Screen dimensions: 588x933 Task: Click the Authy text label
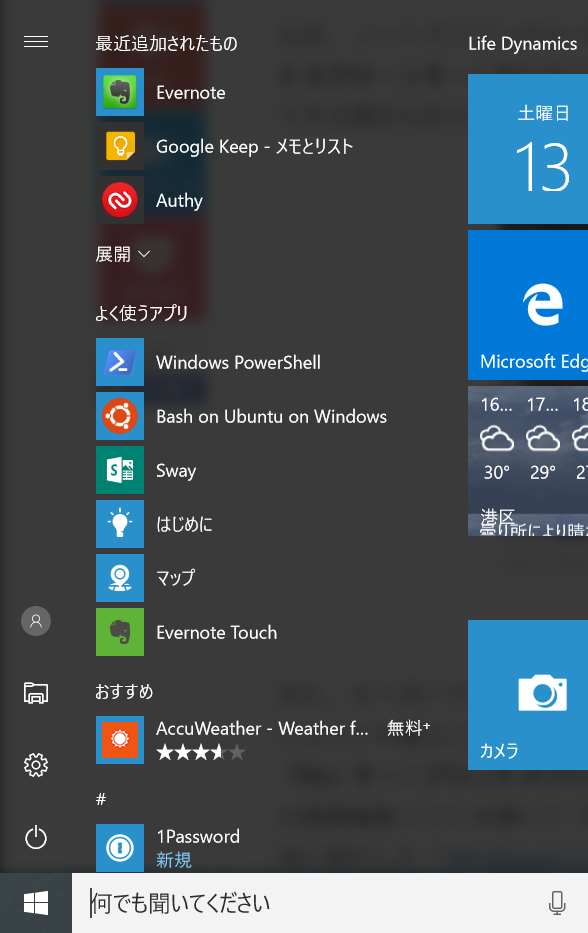(179, 201)
